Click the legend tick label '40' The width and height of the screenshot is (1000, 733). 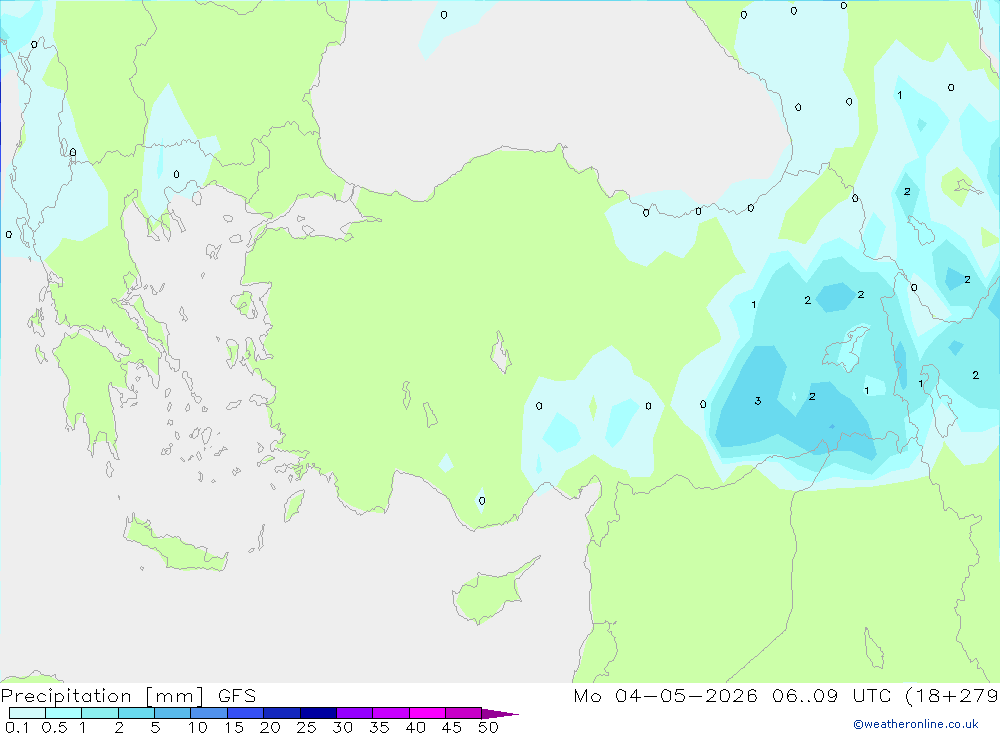point(416,727)
